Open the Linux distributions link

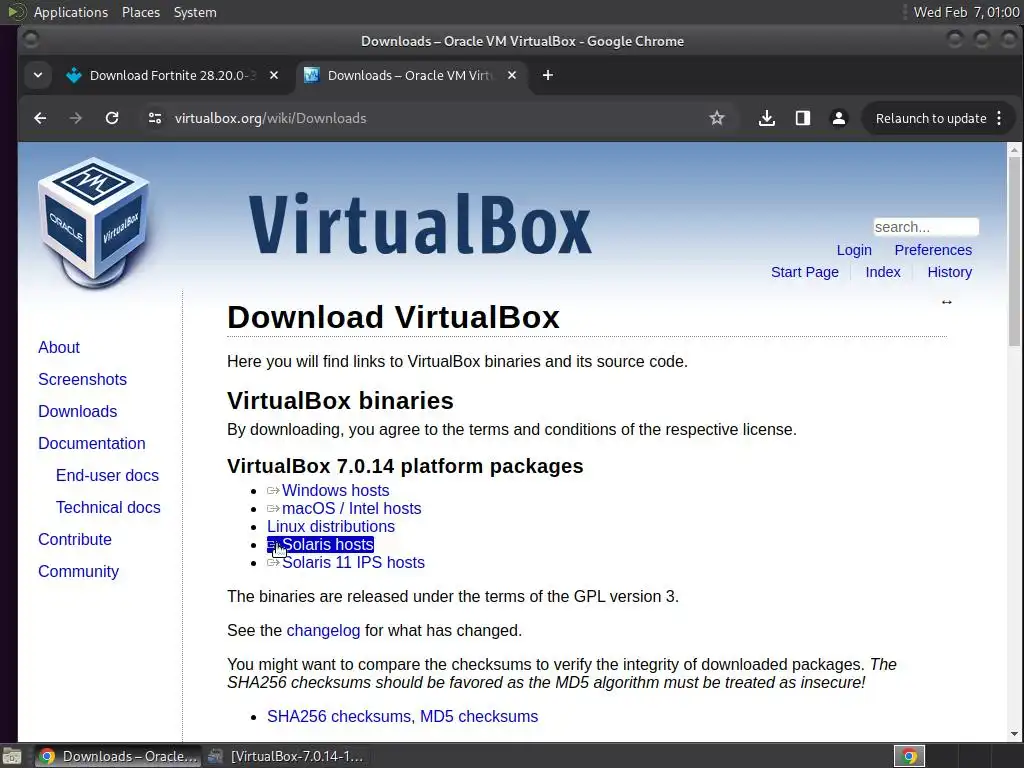pyautogui.click(x=330, y=526)
